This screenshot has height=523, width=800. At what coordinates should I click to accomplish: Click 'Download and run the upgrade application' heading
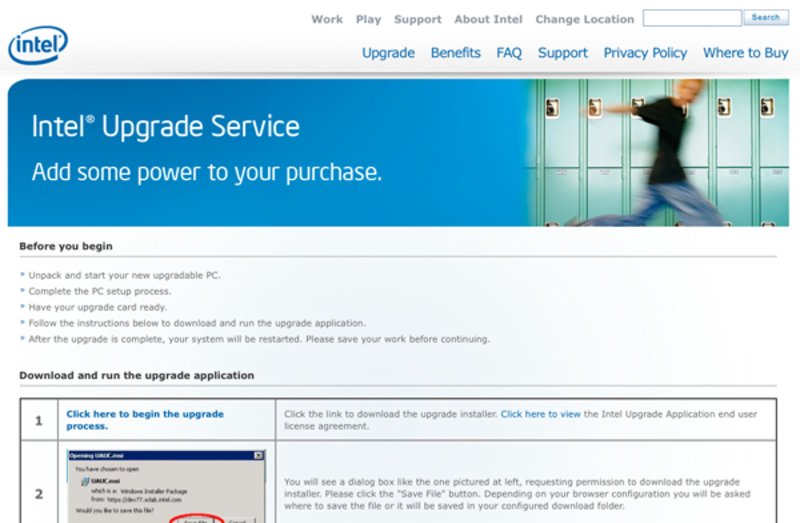tap(137, 376)
